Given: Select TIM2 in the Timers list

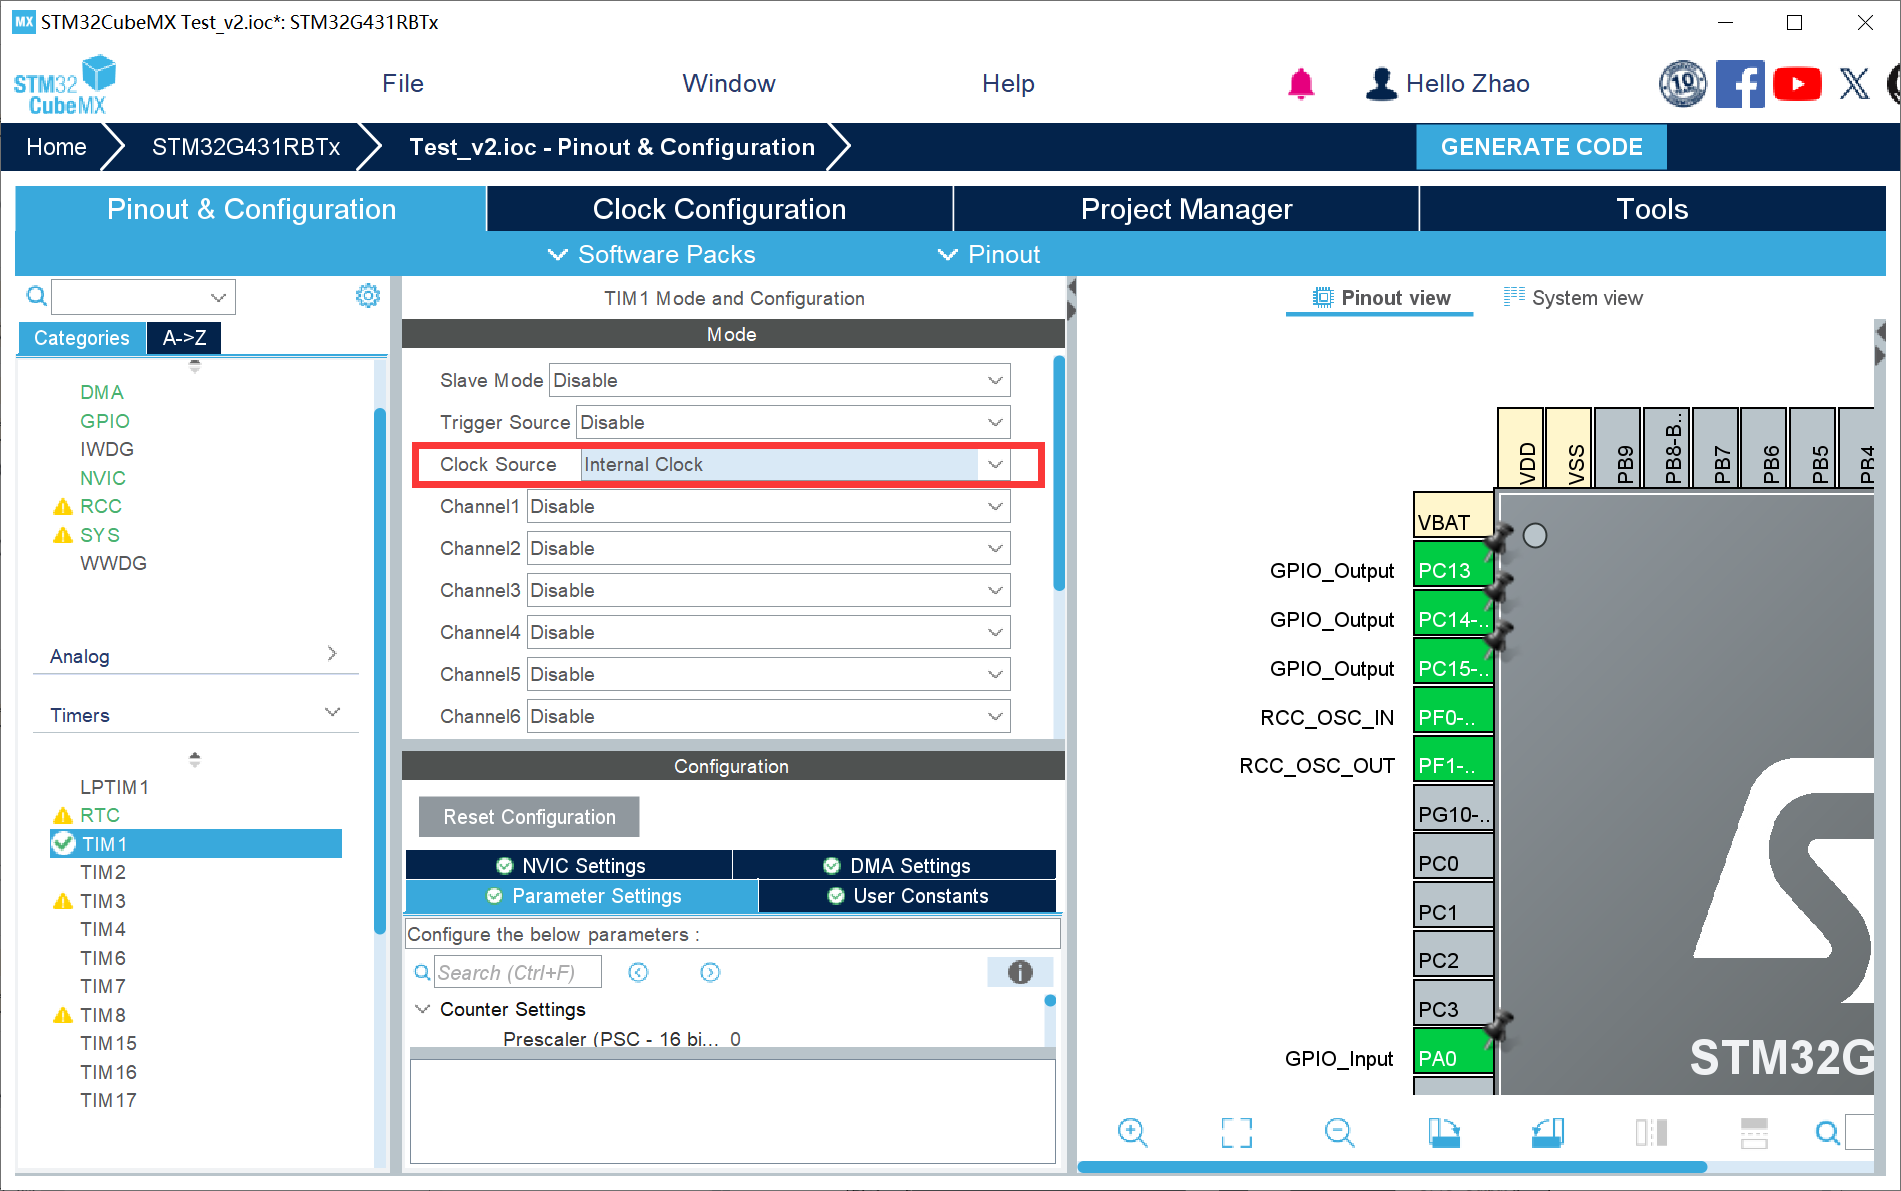Looking at the screenshot, I should click(x=103, y=872).
